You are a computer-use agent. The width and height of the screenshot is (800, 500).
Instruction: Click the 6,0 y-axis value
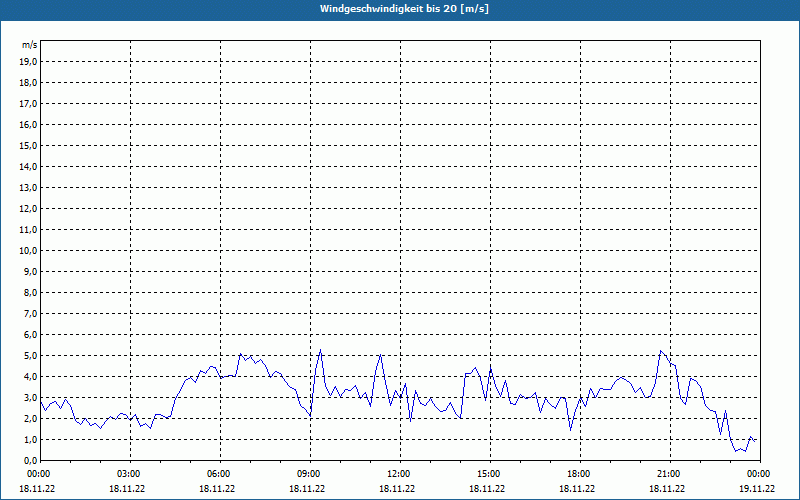(x=31, y=334)
